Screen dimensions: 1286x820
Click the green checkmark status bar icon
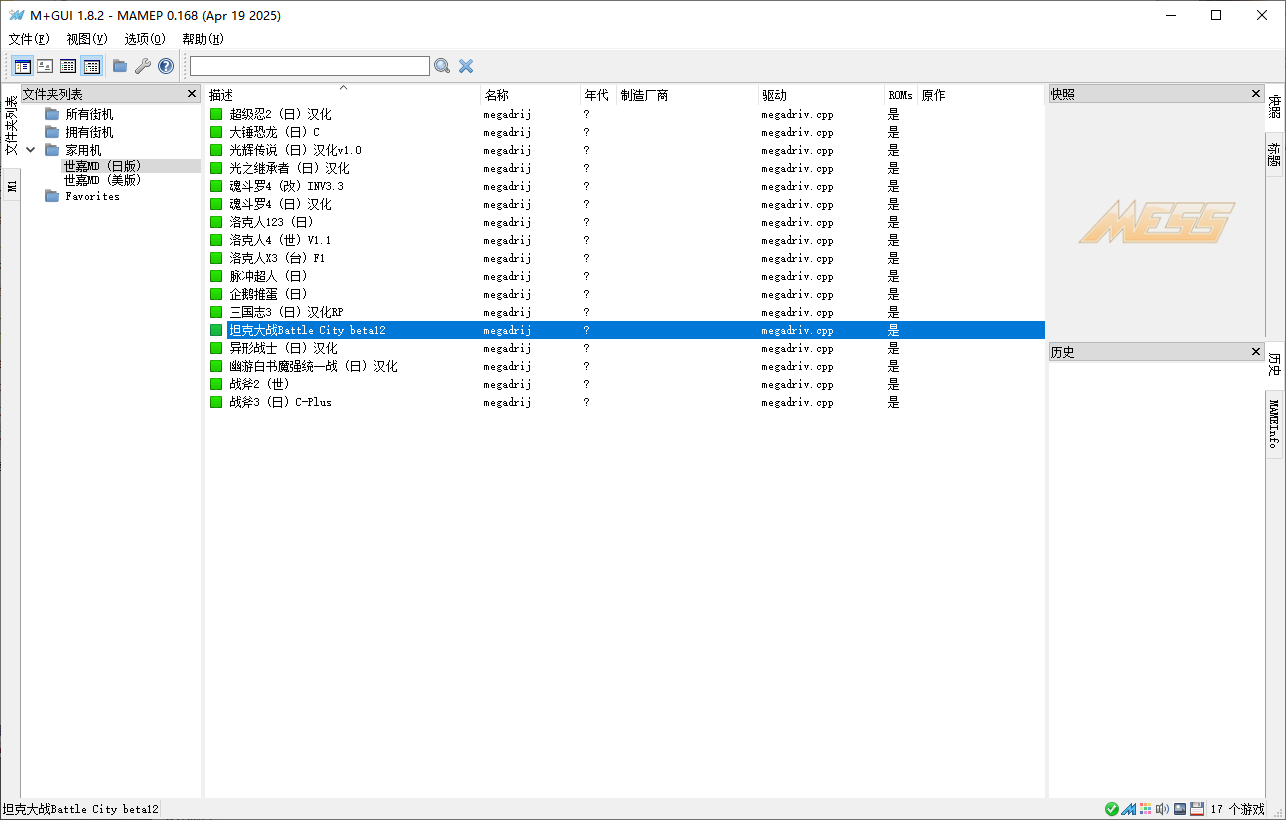tap(1112, 809)
